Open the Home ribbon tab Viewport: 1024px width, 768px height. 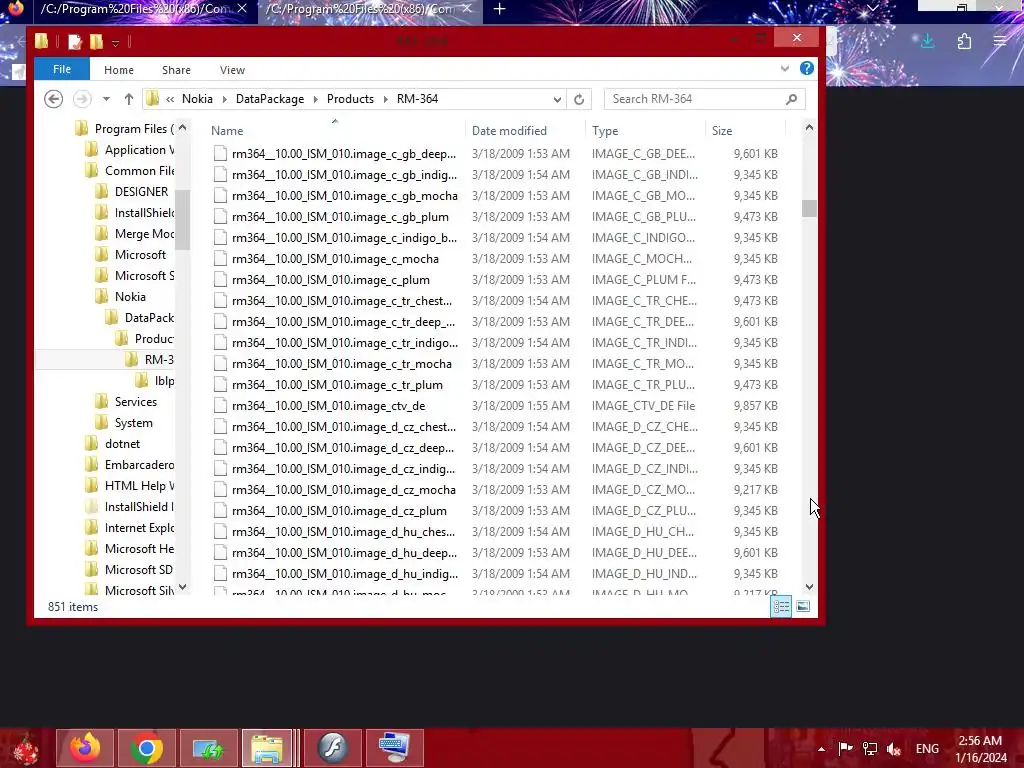(x=119, y=70)
